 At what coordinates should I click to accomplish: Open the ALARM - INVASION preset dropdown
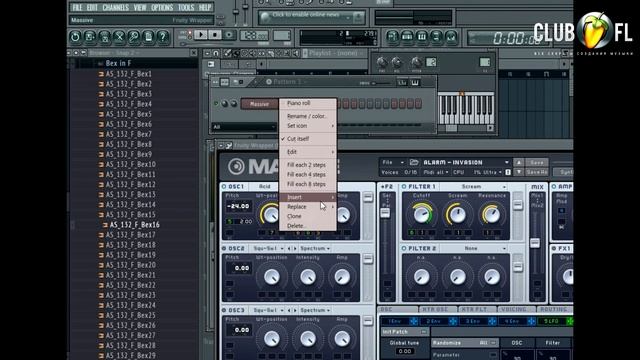(466, 162)
